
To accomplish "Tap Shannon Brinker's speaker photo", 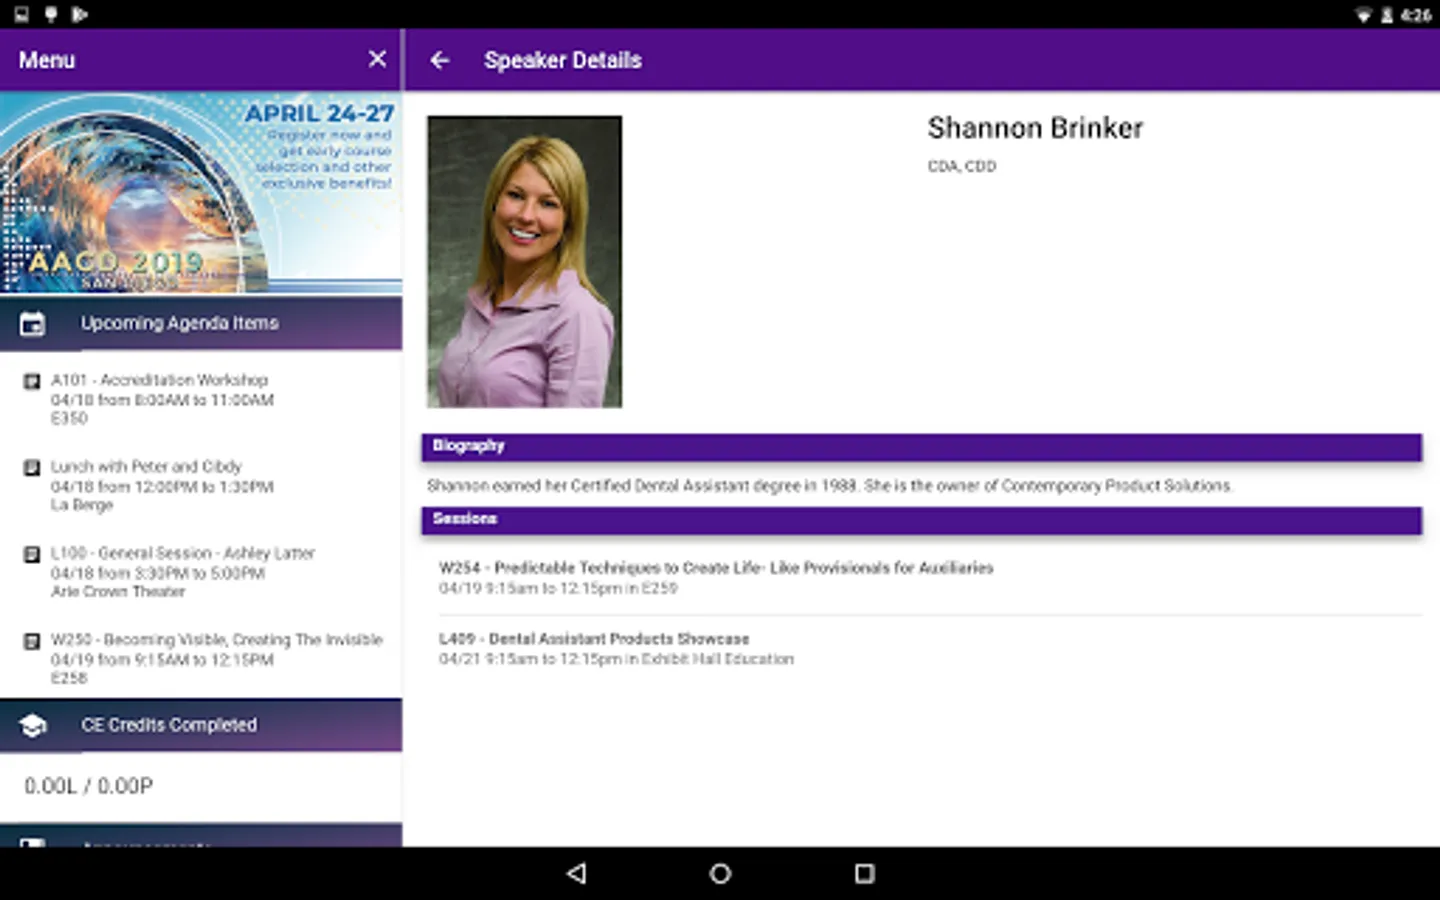I will (524, 261).
